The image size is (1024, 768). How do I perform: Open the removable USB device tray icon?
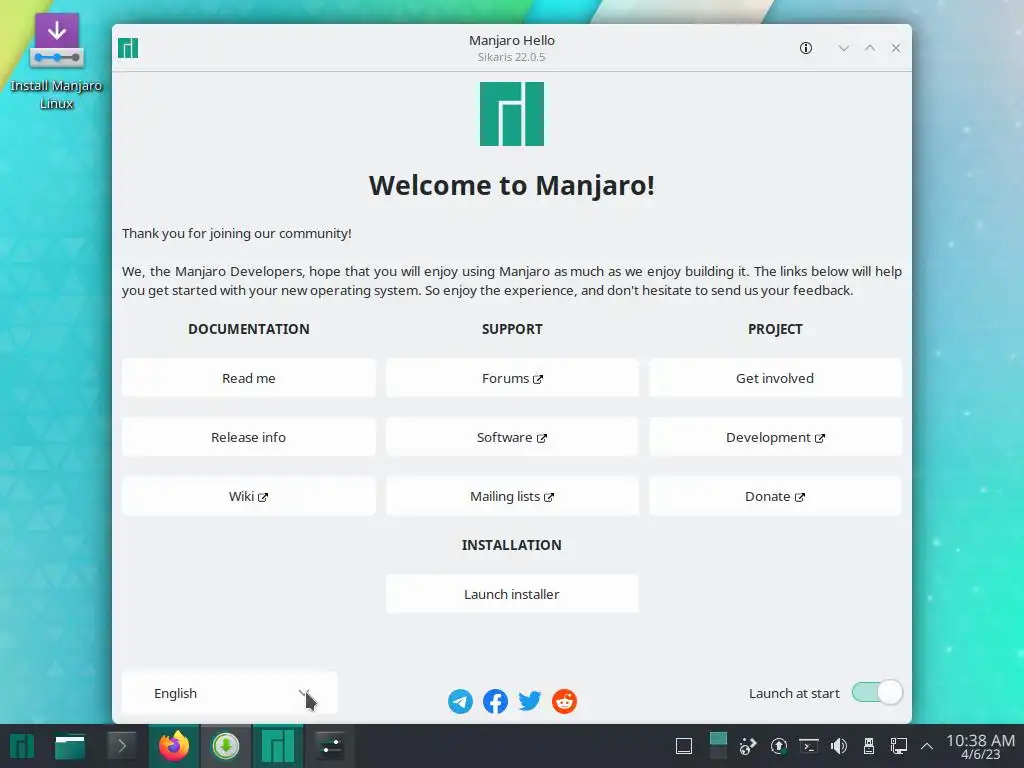tap(869, 746)
